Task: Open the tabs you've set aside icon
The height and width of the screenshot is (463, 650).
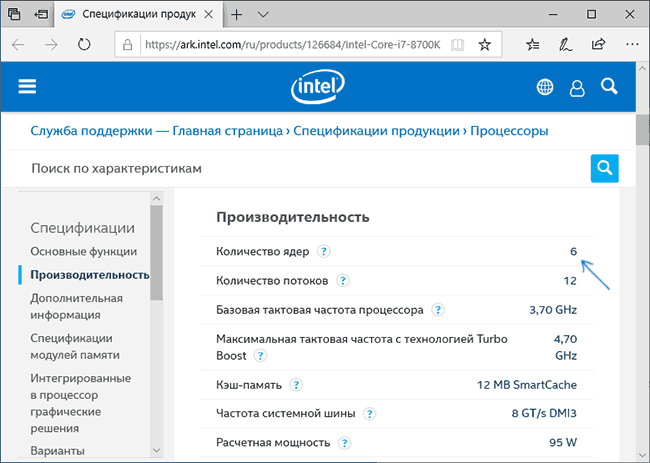Action: click(x=14, y=14)
